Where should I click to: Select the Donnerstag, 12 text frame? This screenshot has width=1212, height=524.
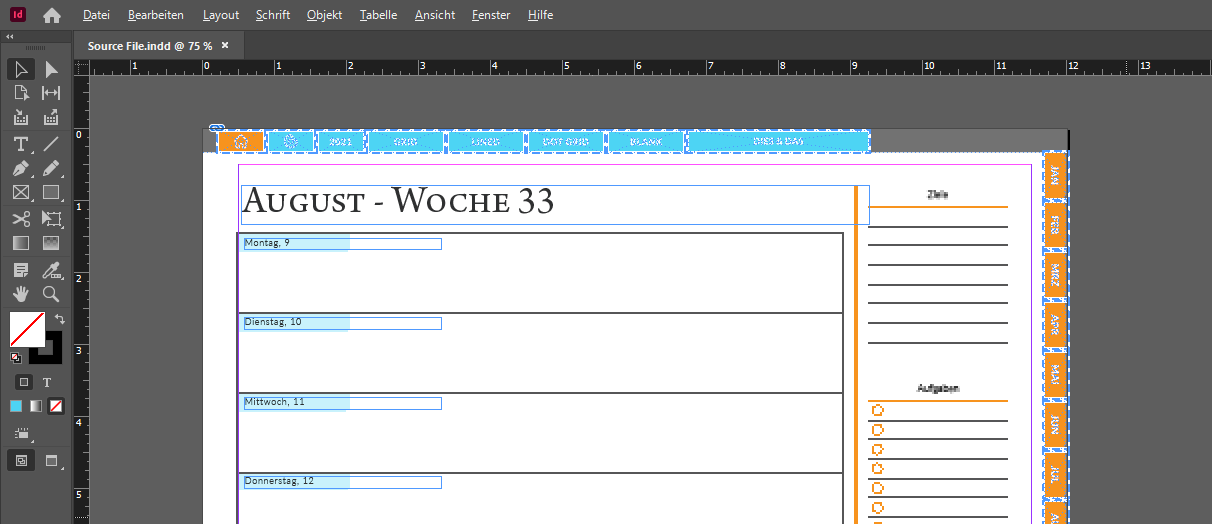pyautogui.click(x=342, y=482)
